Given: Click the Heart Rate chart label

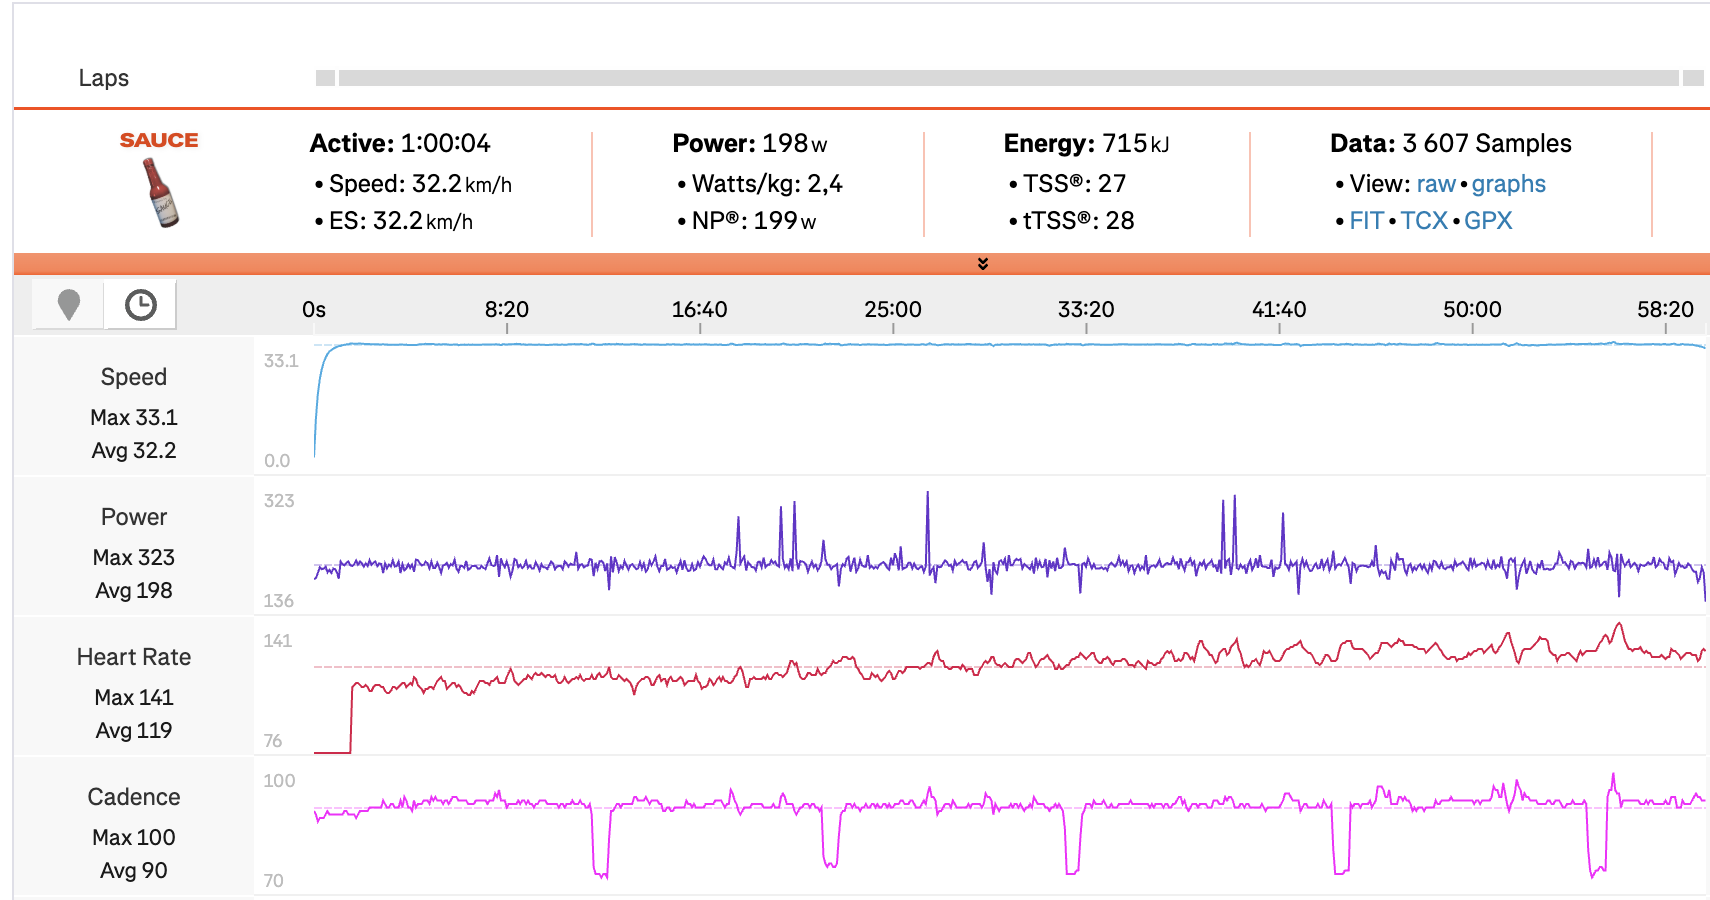Looking at the screenshot, I should (x=134, y=657).
